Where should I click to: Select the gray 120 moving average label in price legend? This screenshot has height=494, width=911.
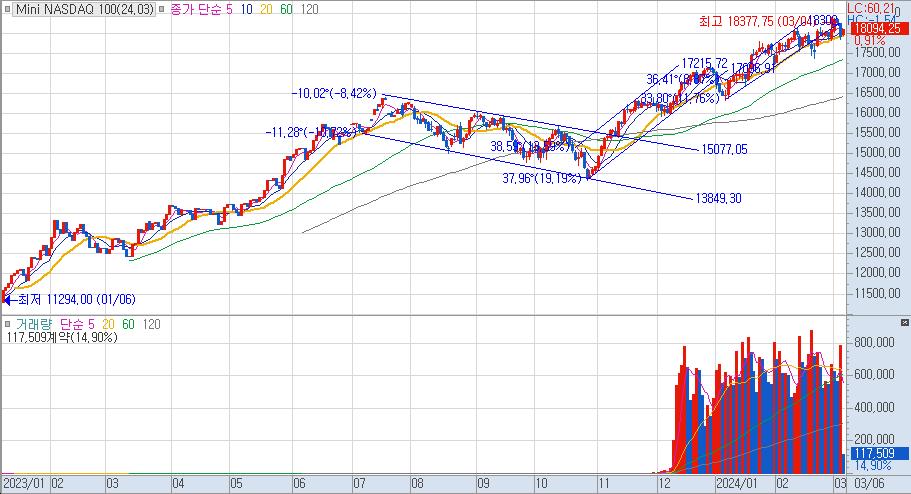pyautogui.click(x=310, y=9)
